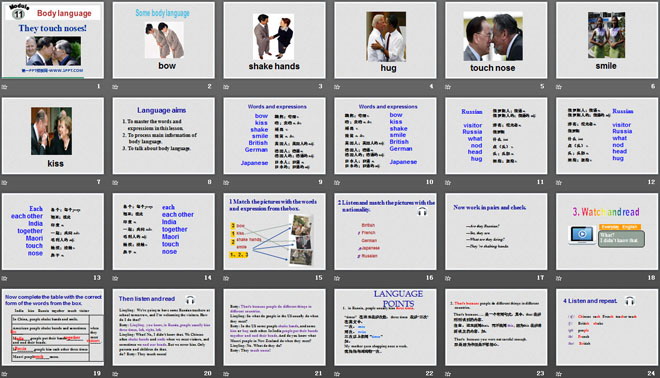Click the animation star icon under slide 19

pyautogui.click(x=5, y=373)
